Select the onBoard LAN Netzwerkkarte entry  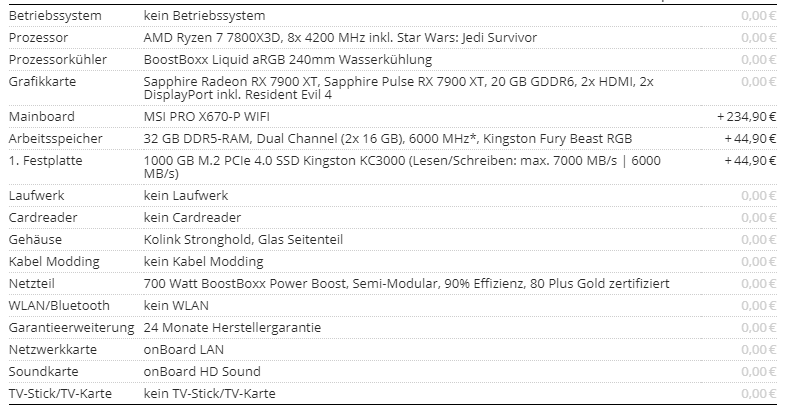[x=184, y=350]
